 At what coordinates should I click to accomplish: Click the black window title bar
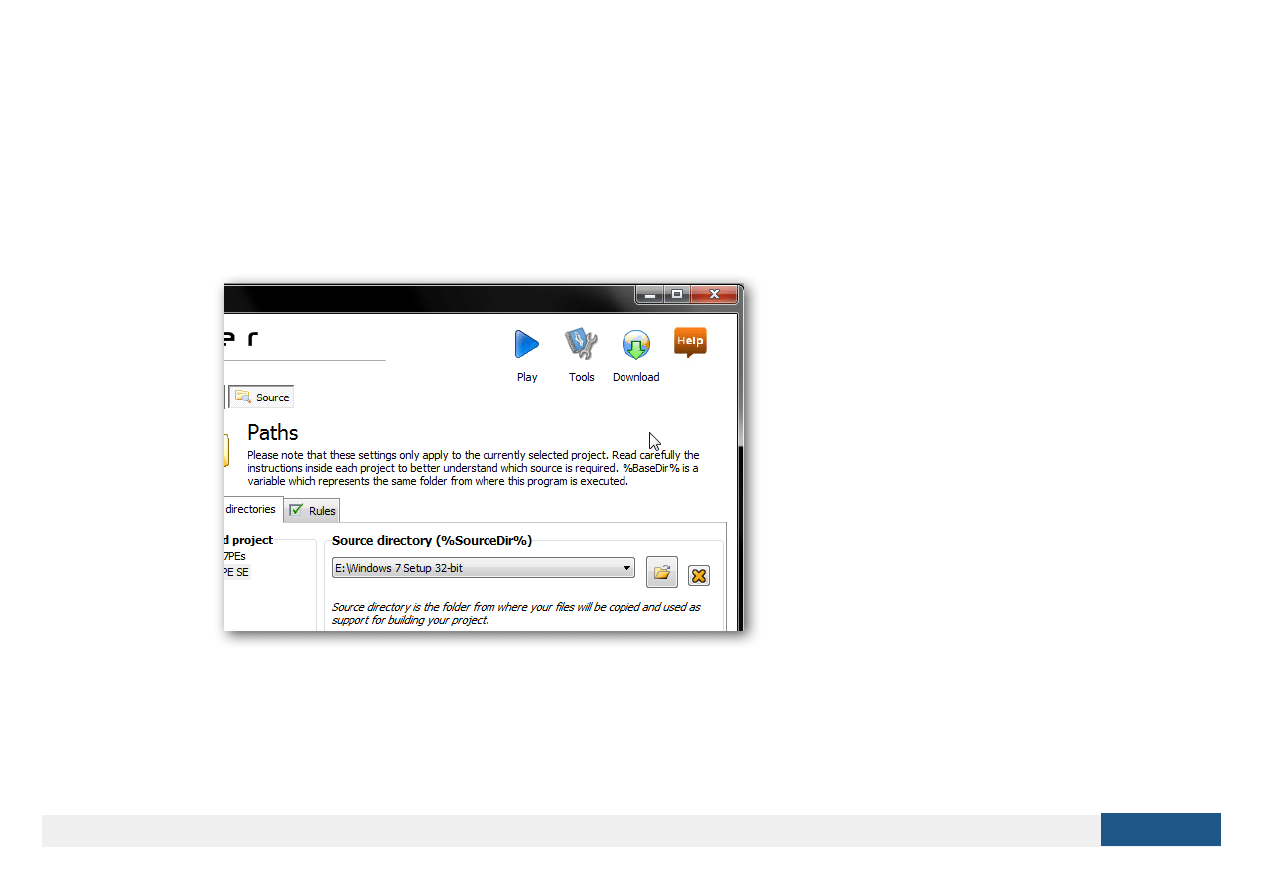[420, 297]
